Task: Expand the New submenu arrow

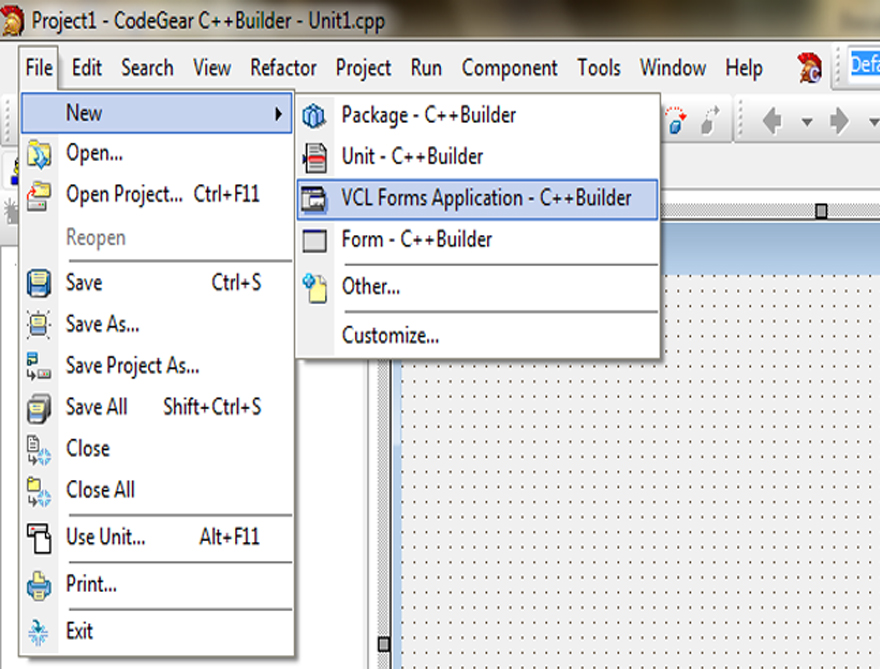Action: pyautogui.click(x=278, y=114)
